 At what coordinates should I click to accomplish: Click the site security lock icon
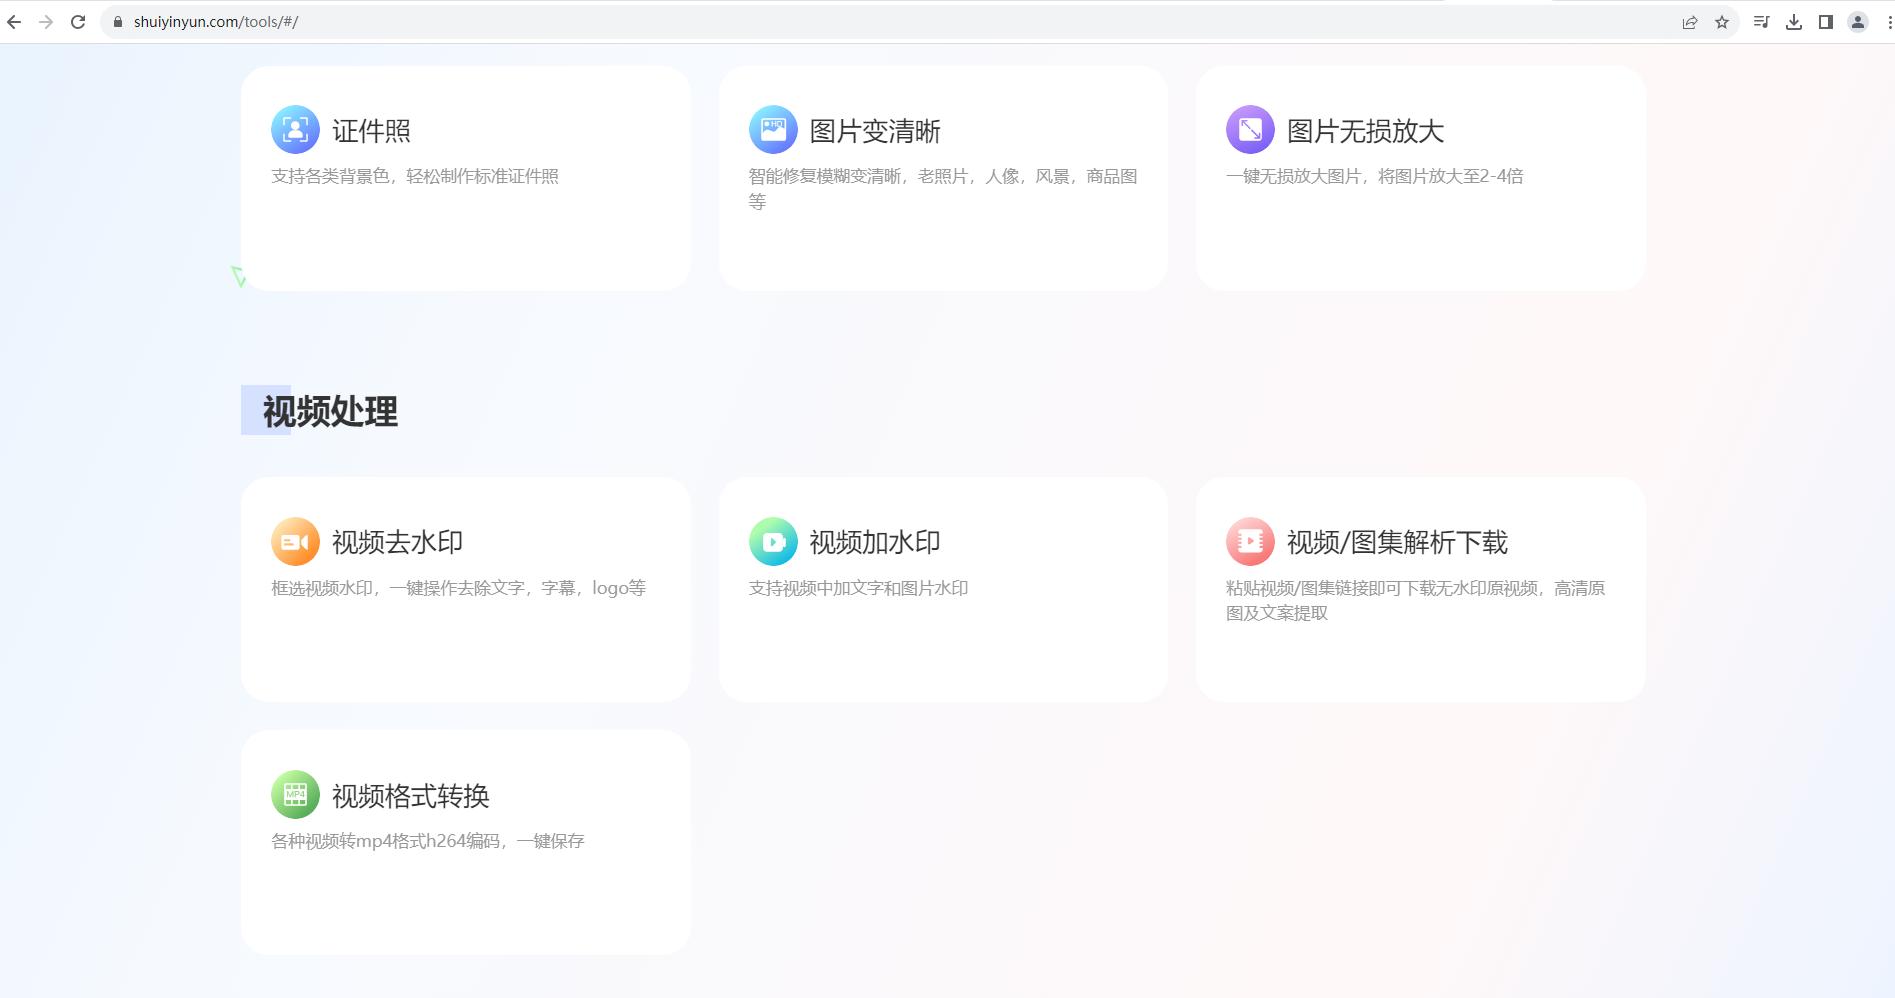pos(117,21)
